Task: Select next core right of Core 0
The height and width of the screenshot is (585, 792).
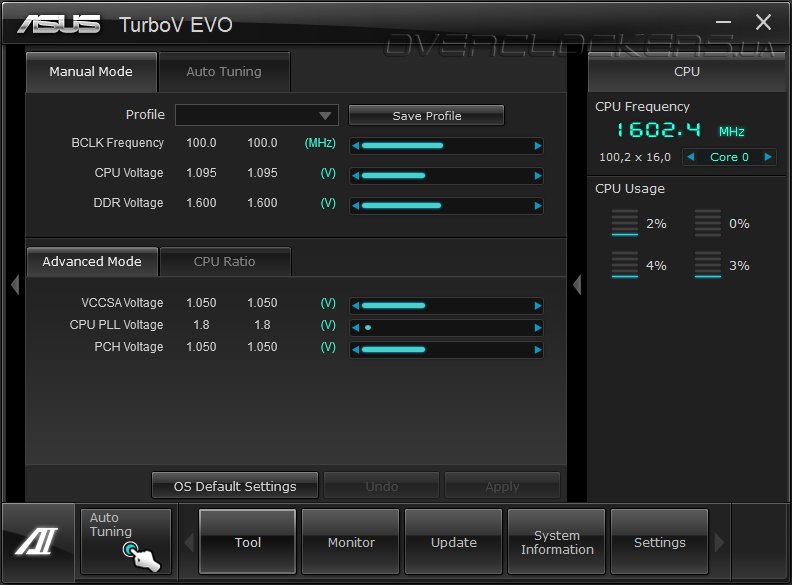Action: (768, 157)
